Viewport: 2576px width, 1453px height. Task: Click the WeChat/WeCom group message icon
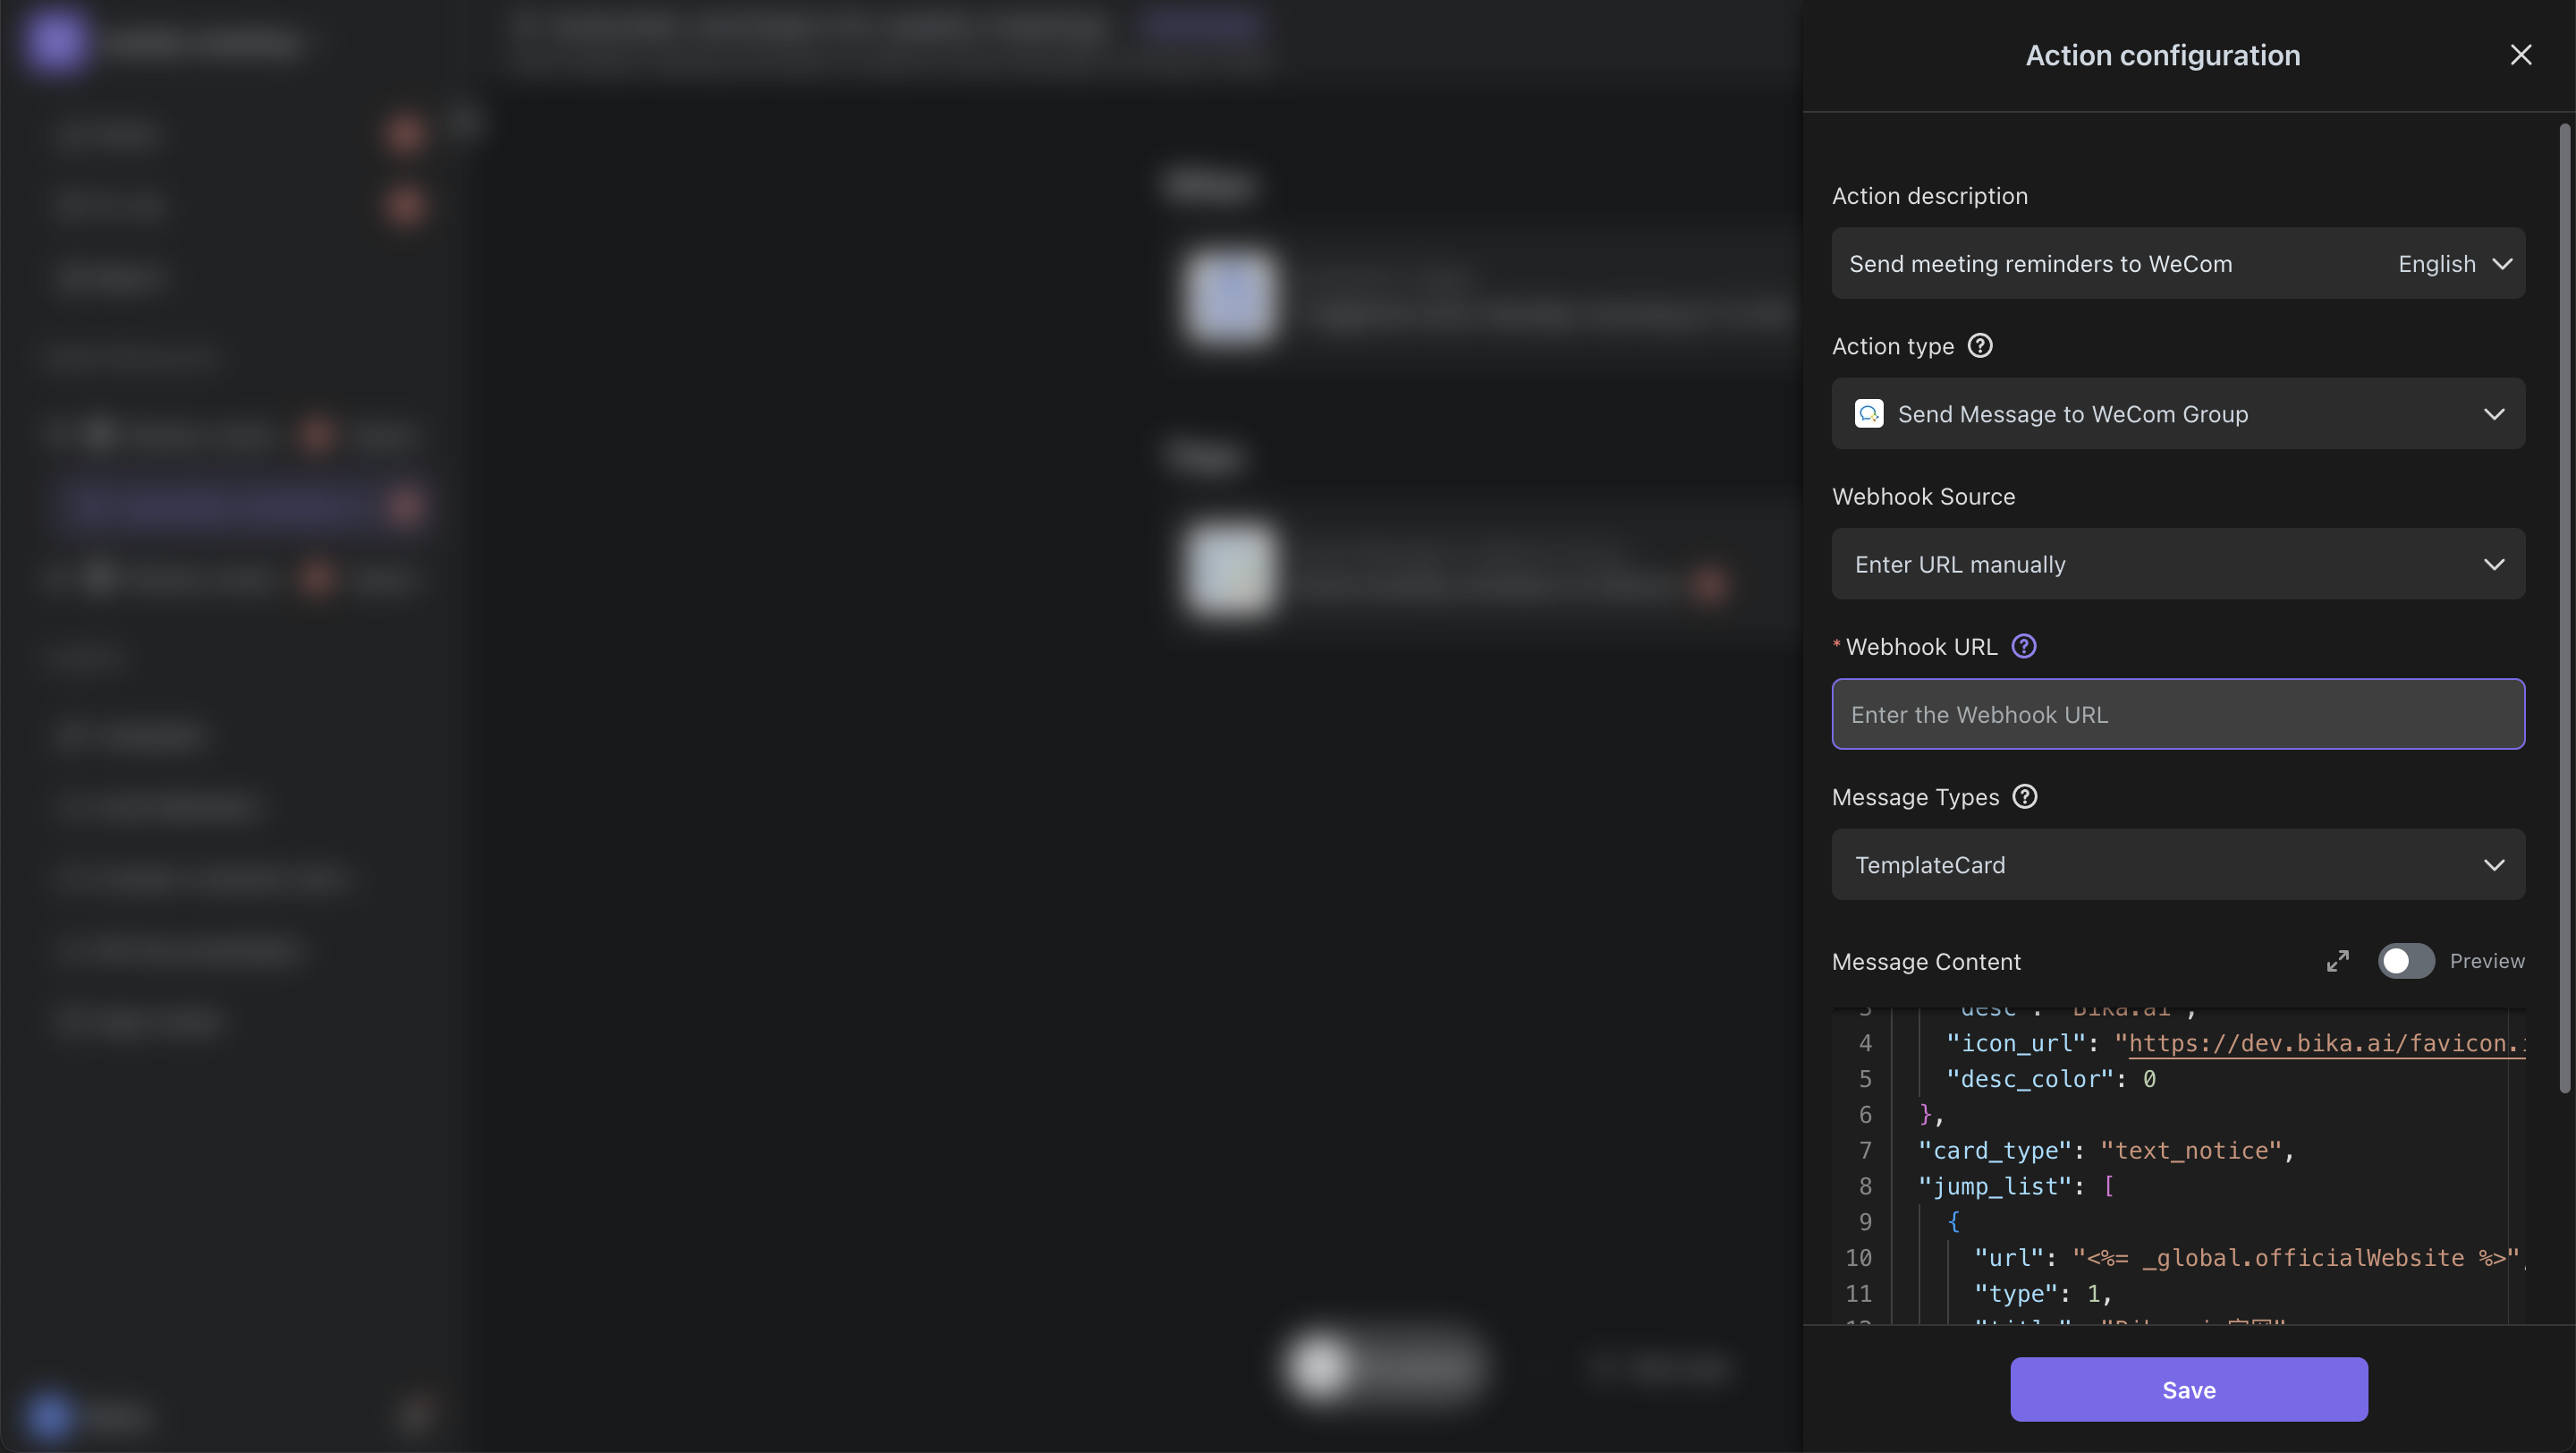1865,411
